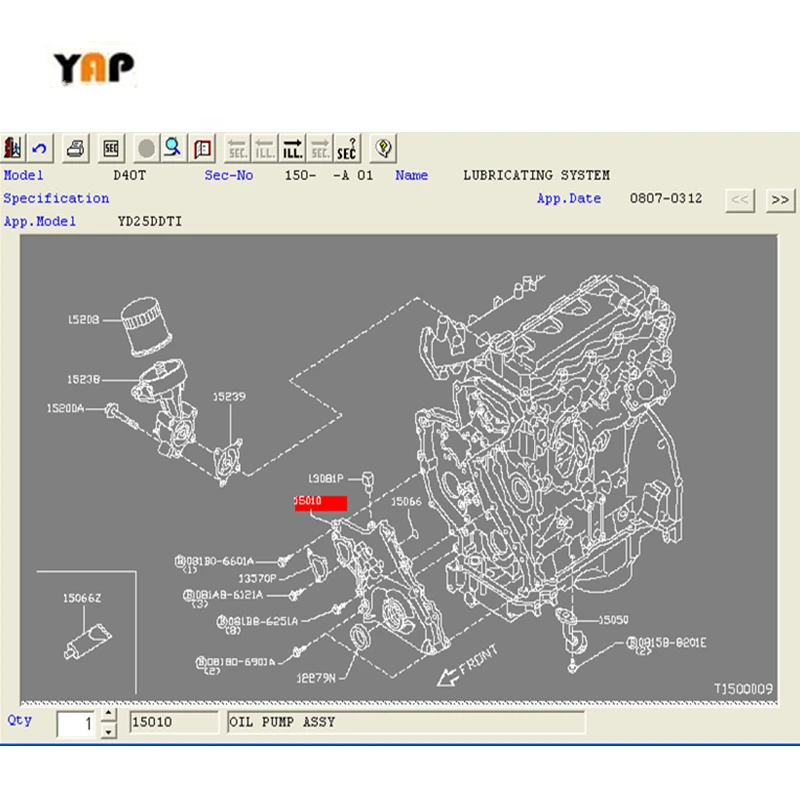The image size is (800, 800).
Task: Click the LUBRICATING SYSTEM name text
Action: 536,176
